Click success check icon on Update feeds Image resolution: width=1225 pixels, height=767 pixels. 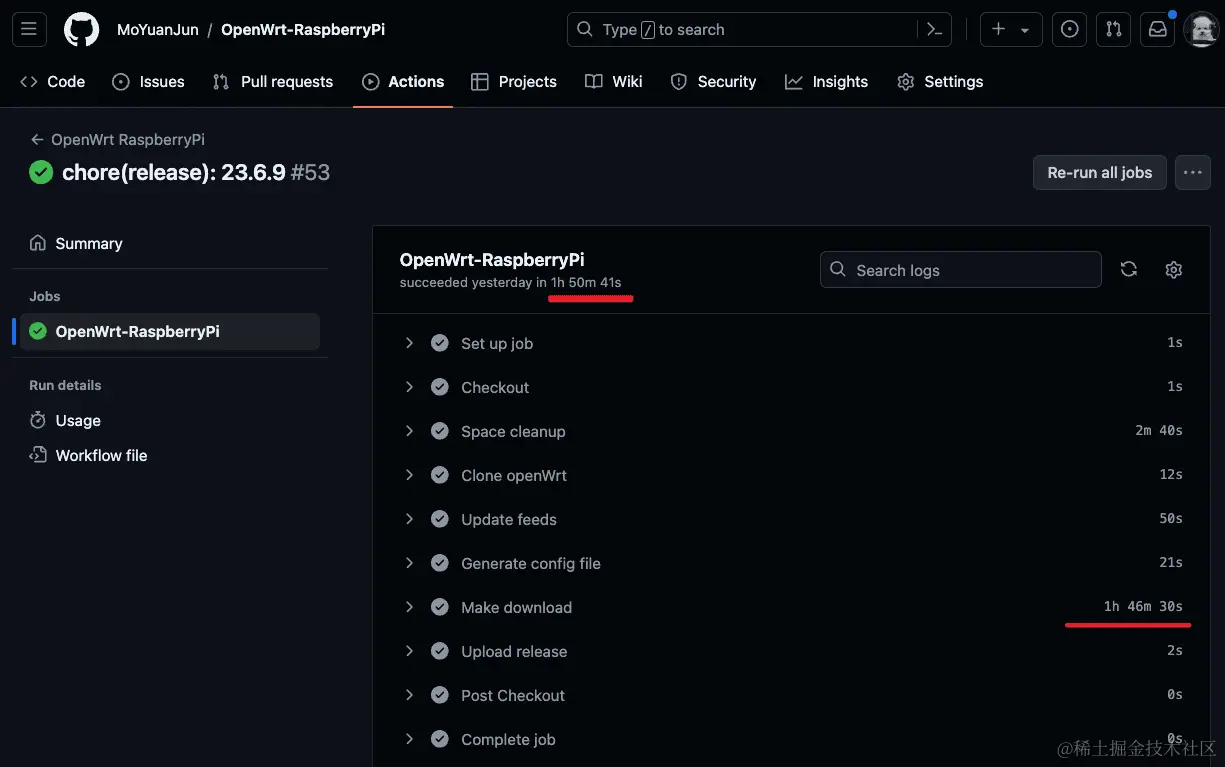click(439, 519)
